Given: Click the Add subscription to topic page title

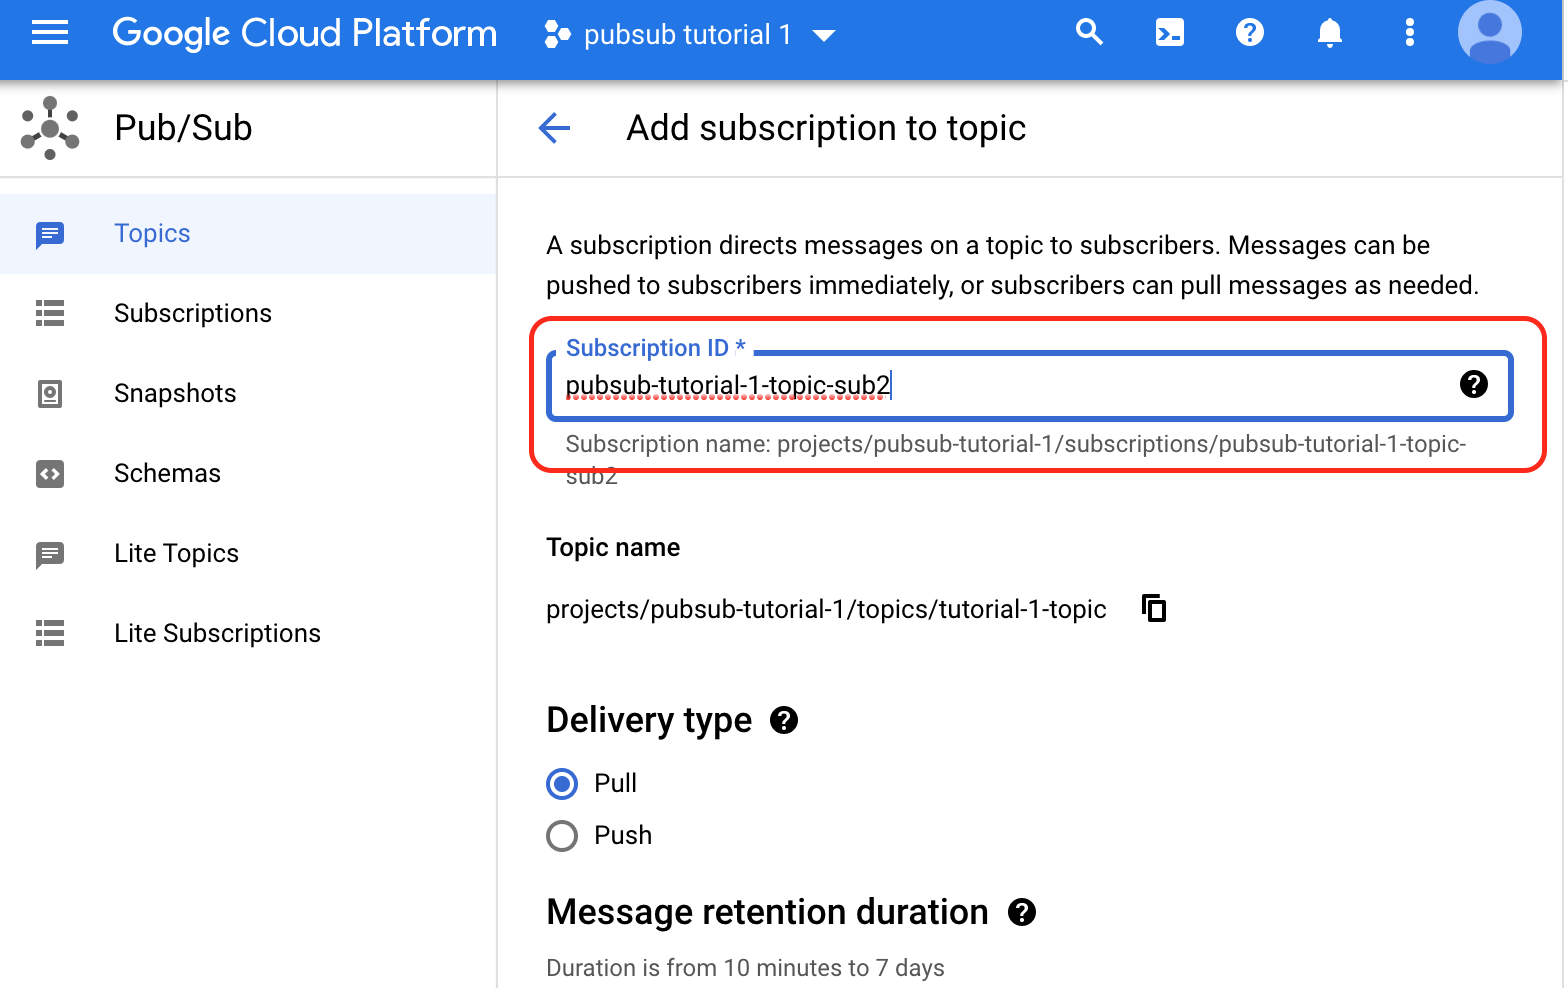Looking at the screenshot, I should [x=826, y=128].
